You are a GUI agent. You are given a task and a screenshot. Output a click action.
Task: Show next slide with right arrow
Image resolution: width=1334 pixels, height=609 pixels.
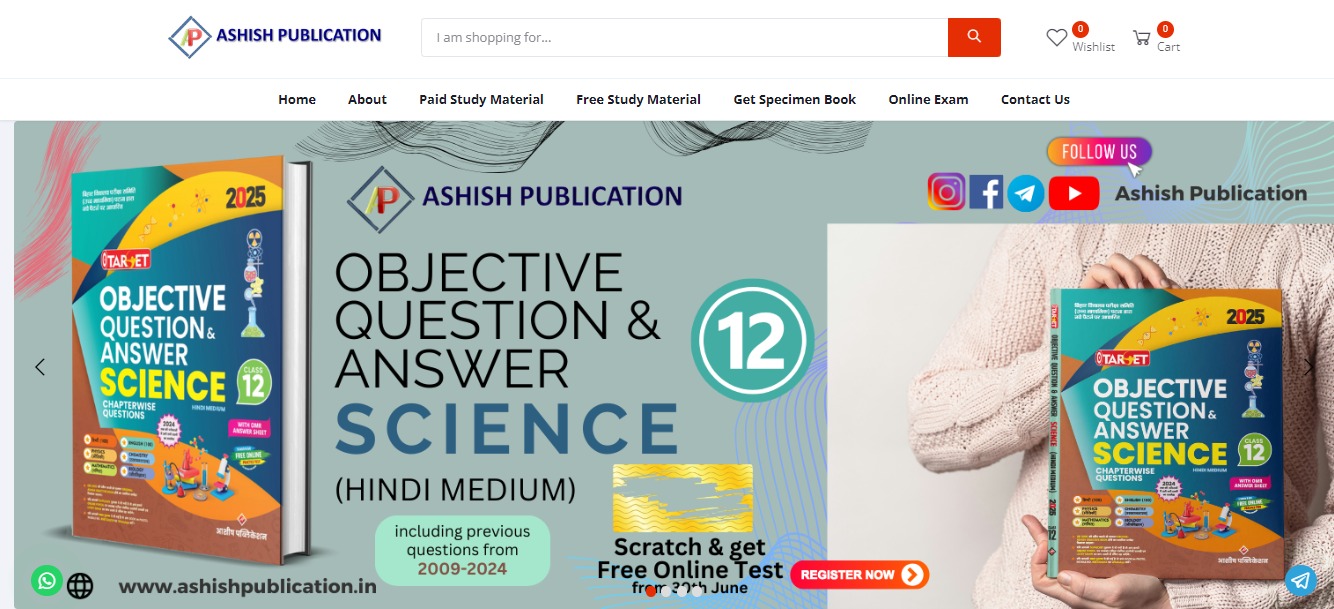[1308, 367]
